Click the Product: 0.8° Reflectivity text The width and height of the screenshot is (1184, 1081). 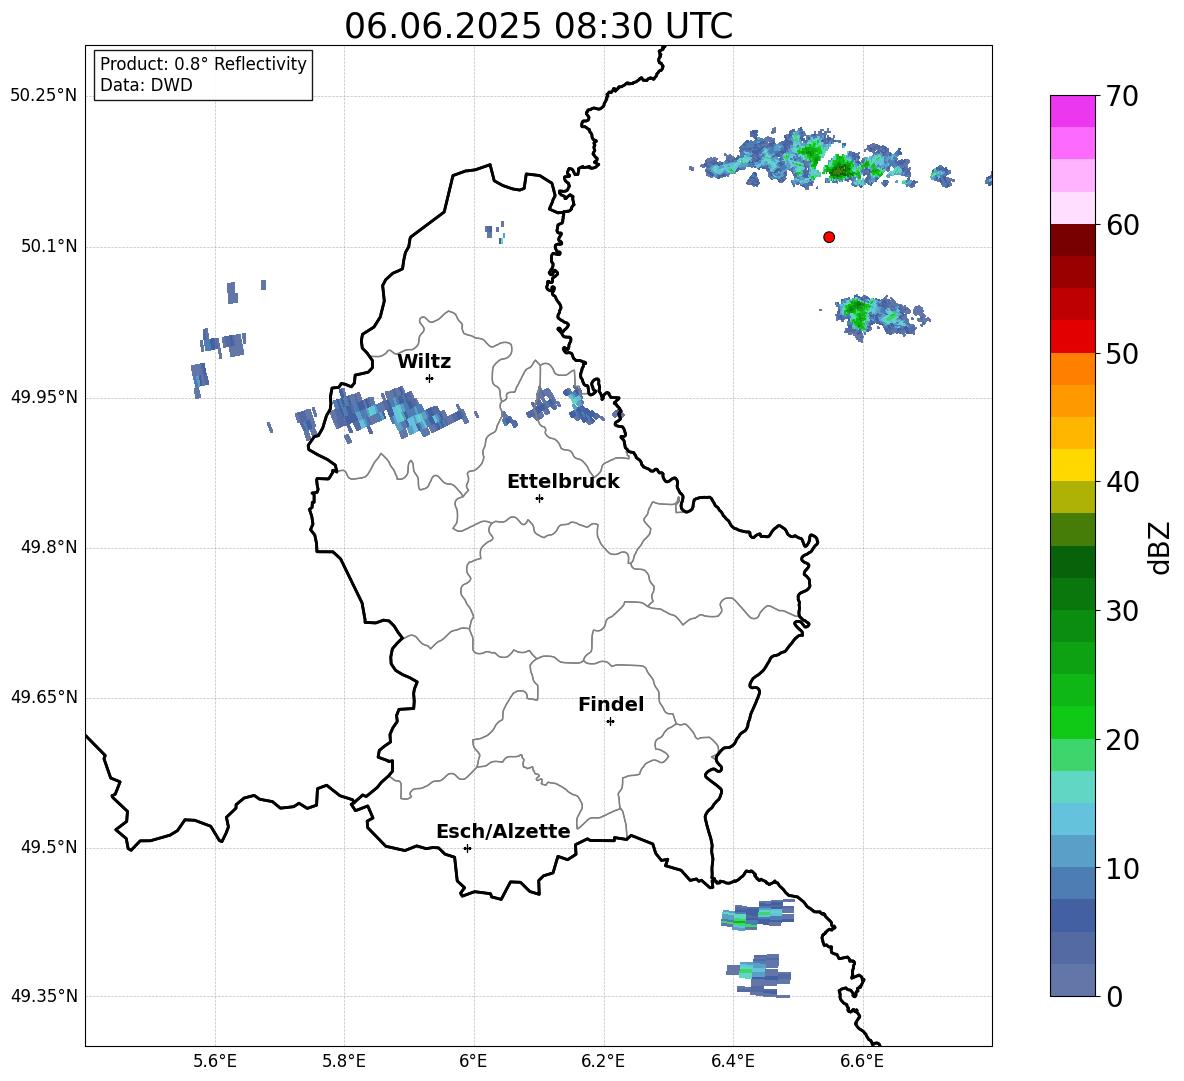203,64
